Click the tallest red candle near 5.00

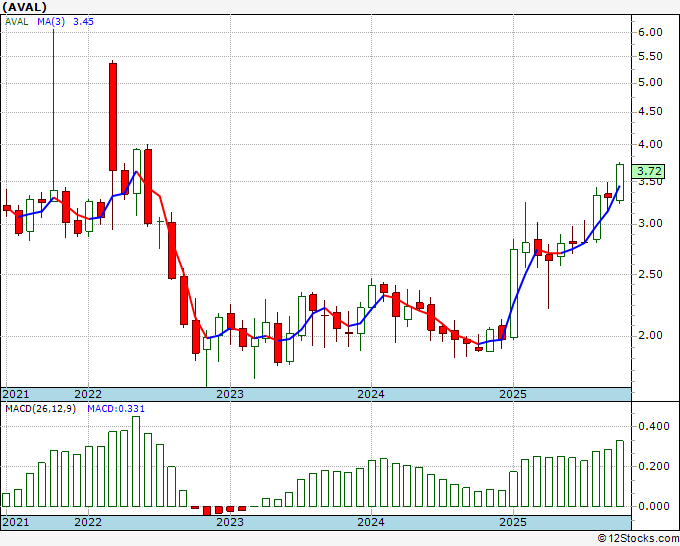coord(113,116)
